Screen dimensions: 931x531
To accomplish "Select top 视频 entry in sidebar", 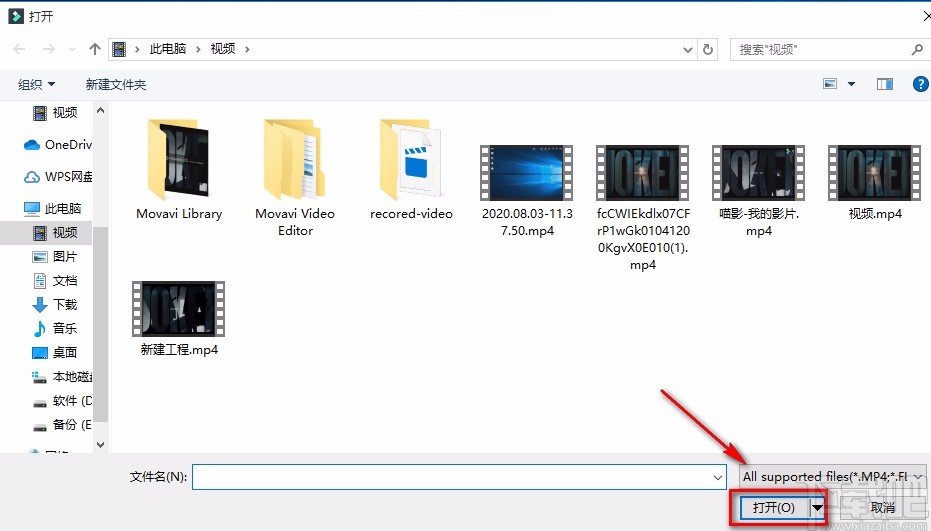I will 55,113.
